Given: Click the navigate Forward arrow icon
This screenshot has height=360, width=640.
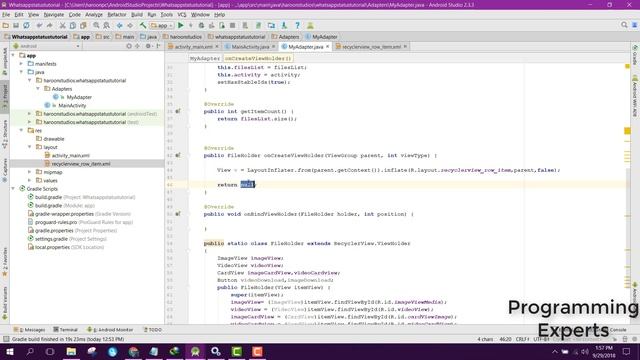Looking at the screenshot, I should click(130, 25).
